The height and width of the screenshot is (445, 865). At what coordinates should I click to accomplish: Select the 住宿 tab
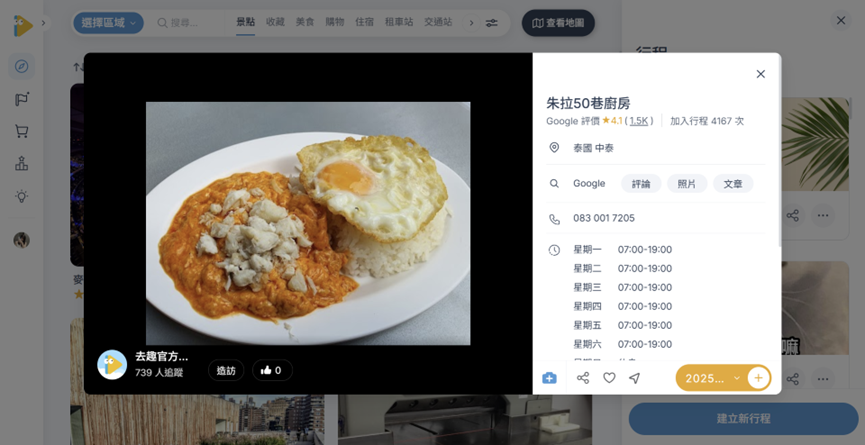[364, 22]
